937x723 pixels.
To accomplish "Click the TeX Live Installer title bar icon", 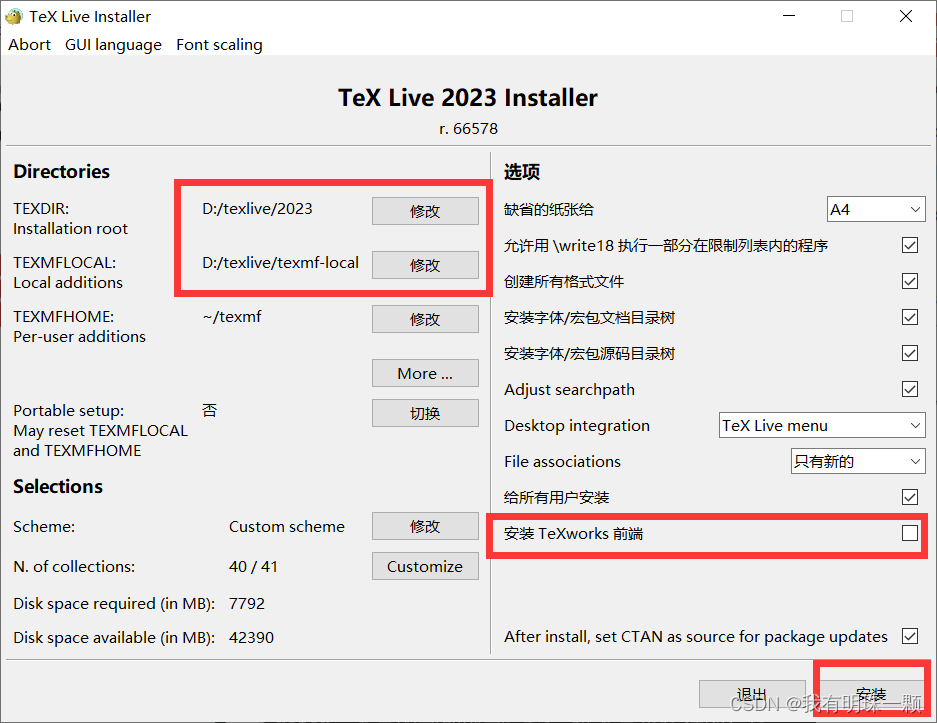I will [x=14, y=16].
